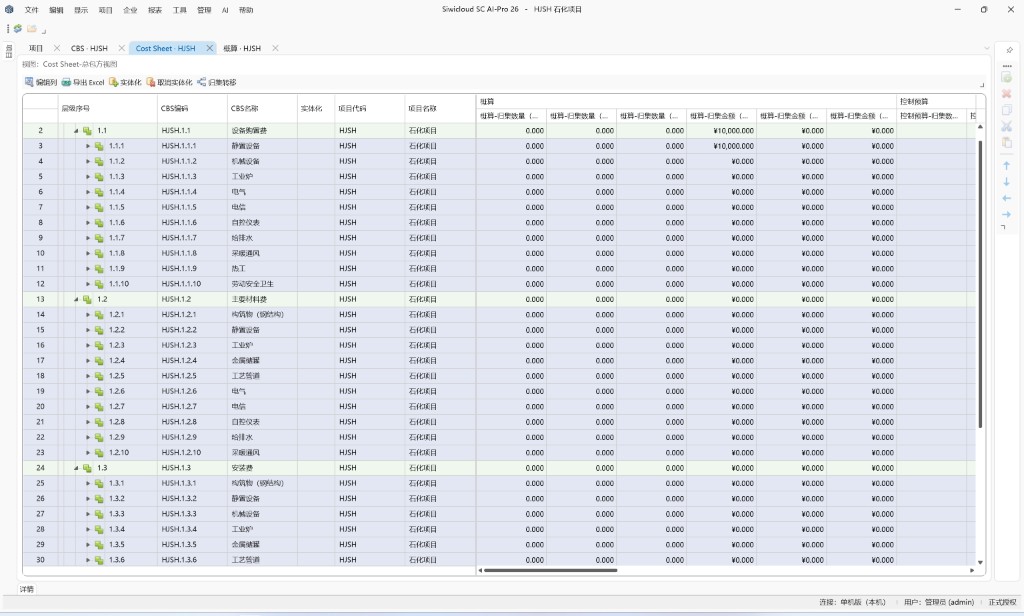The image size is (1024, 616).
Task: Click the CBS名称 column header
Action: click(x=262, y=108)
